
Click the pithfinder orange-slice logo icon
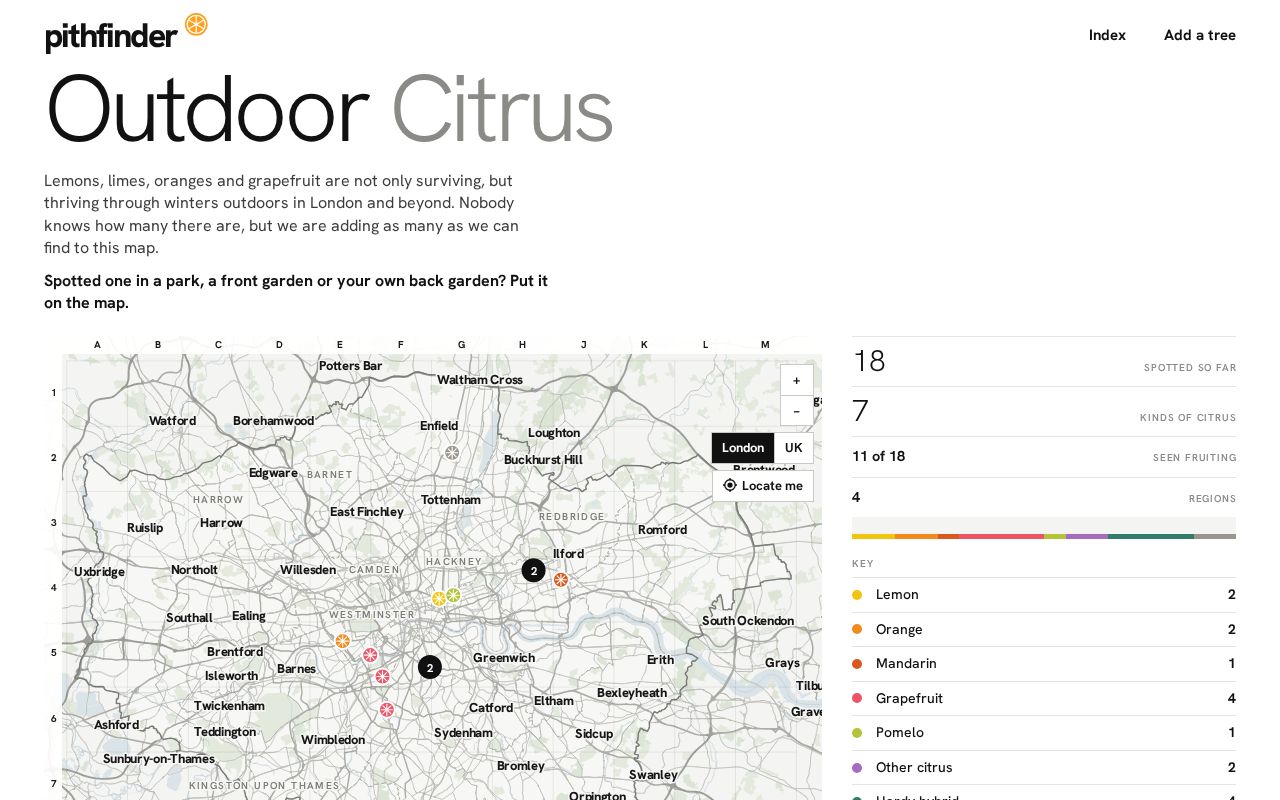[196, 25]
